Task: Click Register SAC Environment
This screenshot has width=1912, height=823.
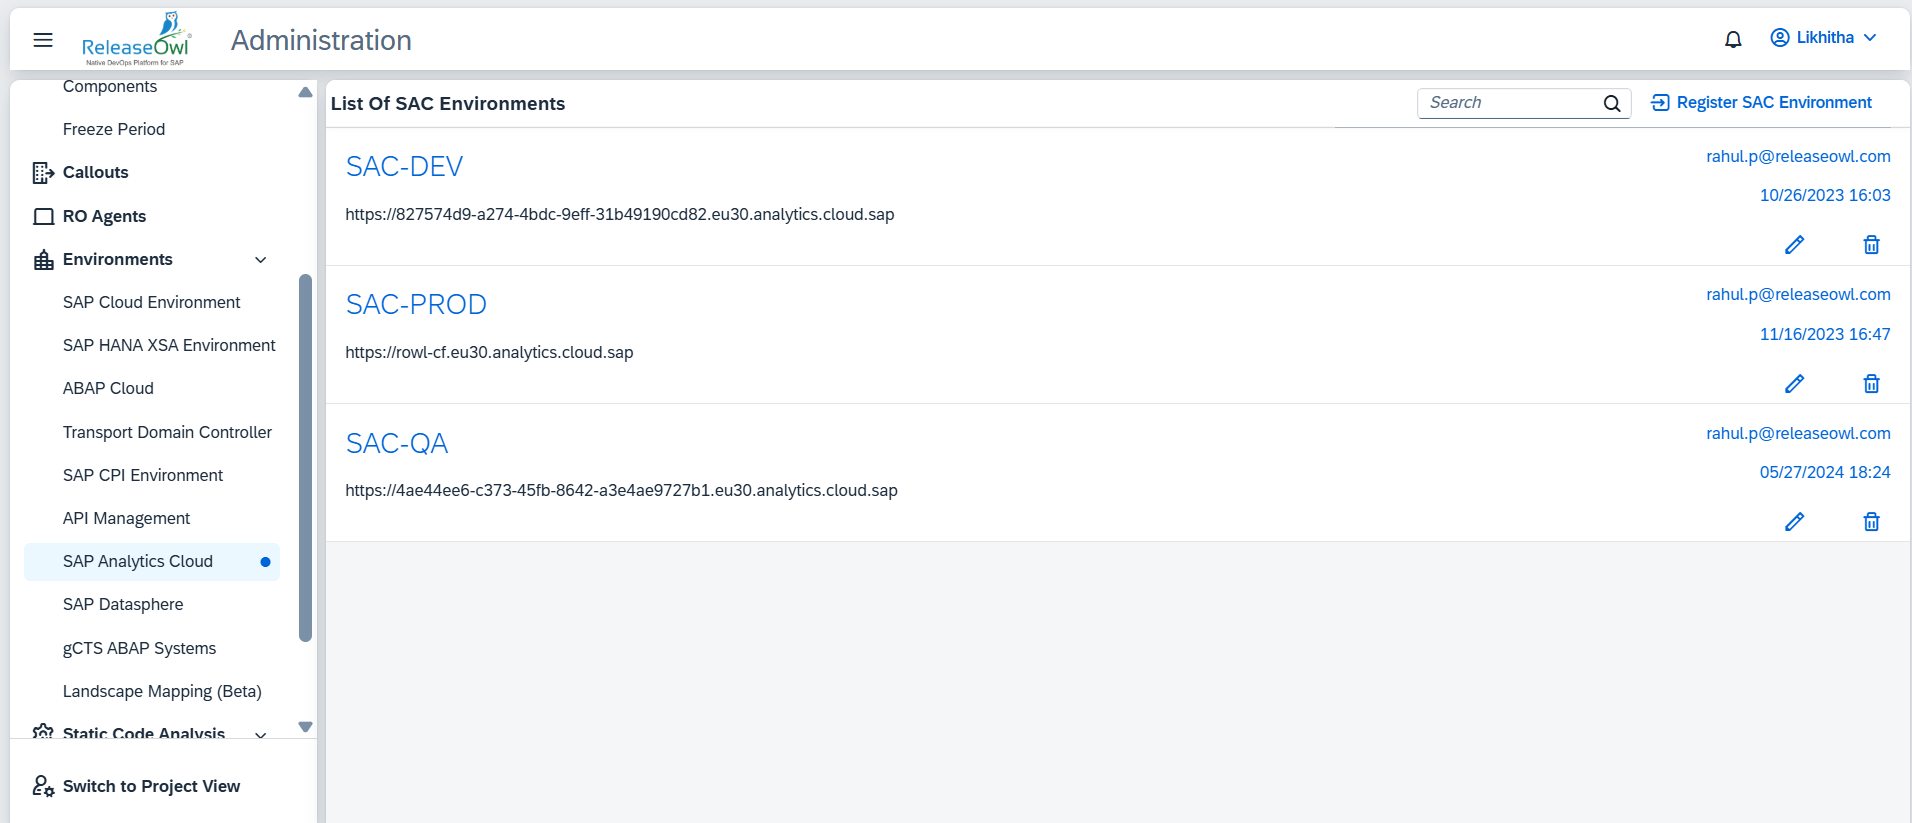Action: (1761, 103)
